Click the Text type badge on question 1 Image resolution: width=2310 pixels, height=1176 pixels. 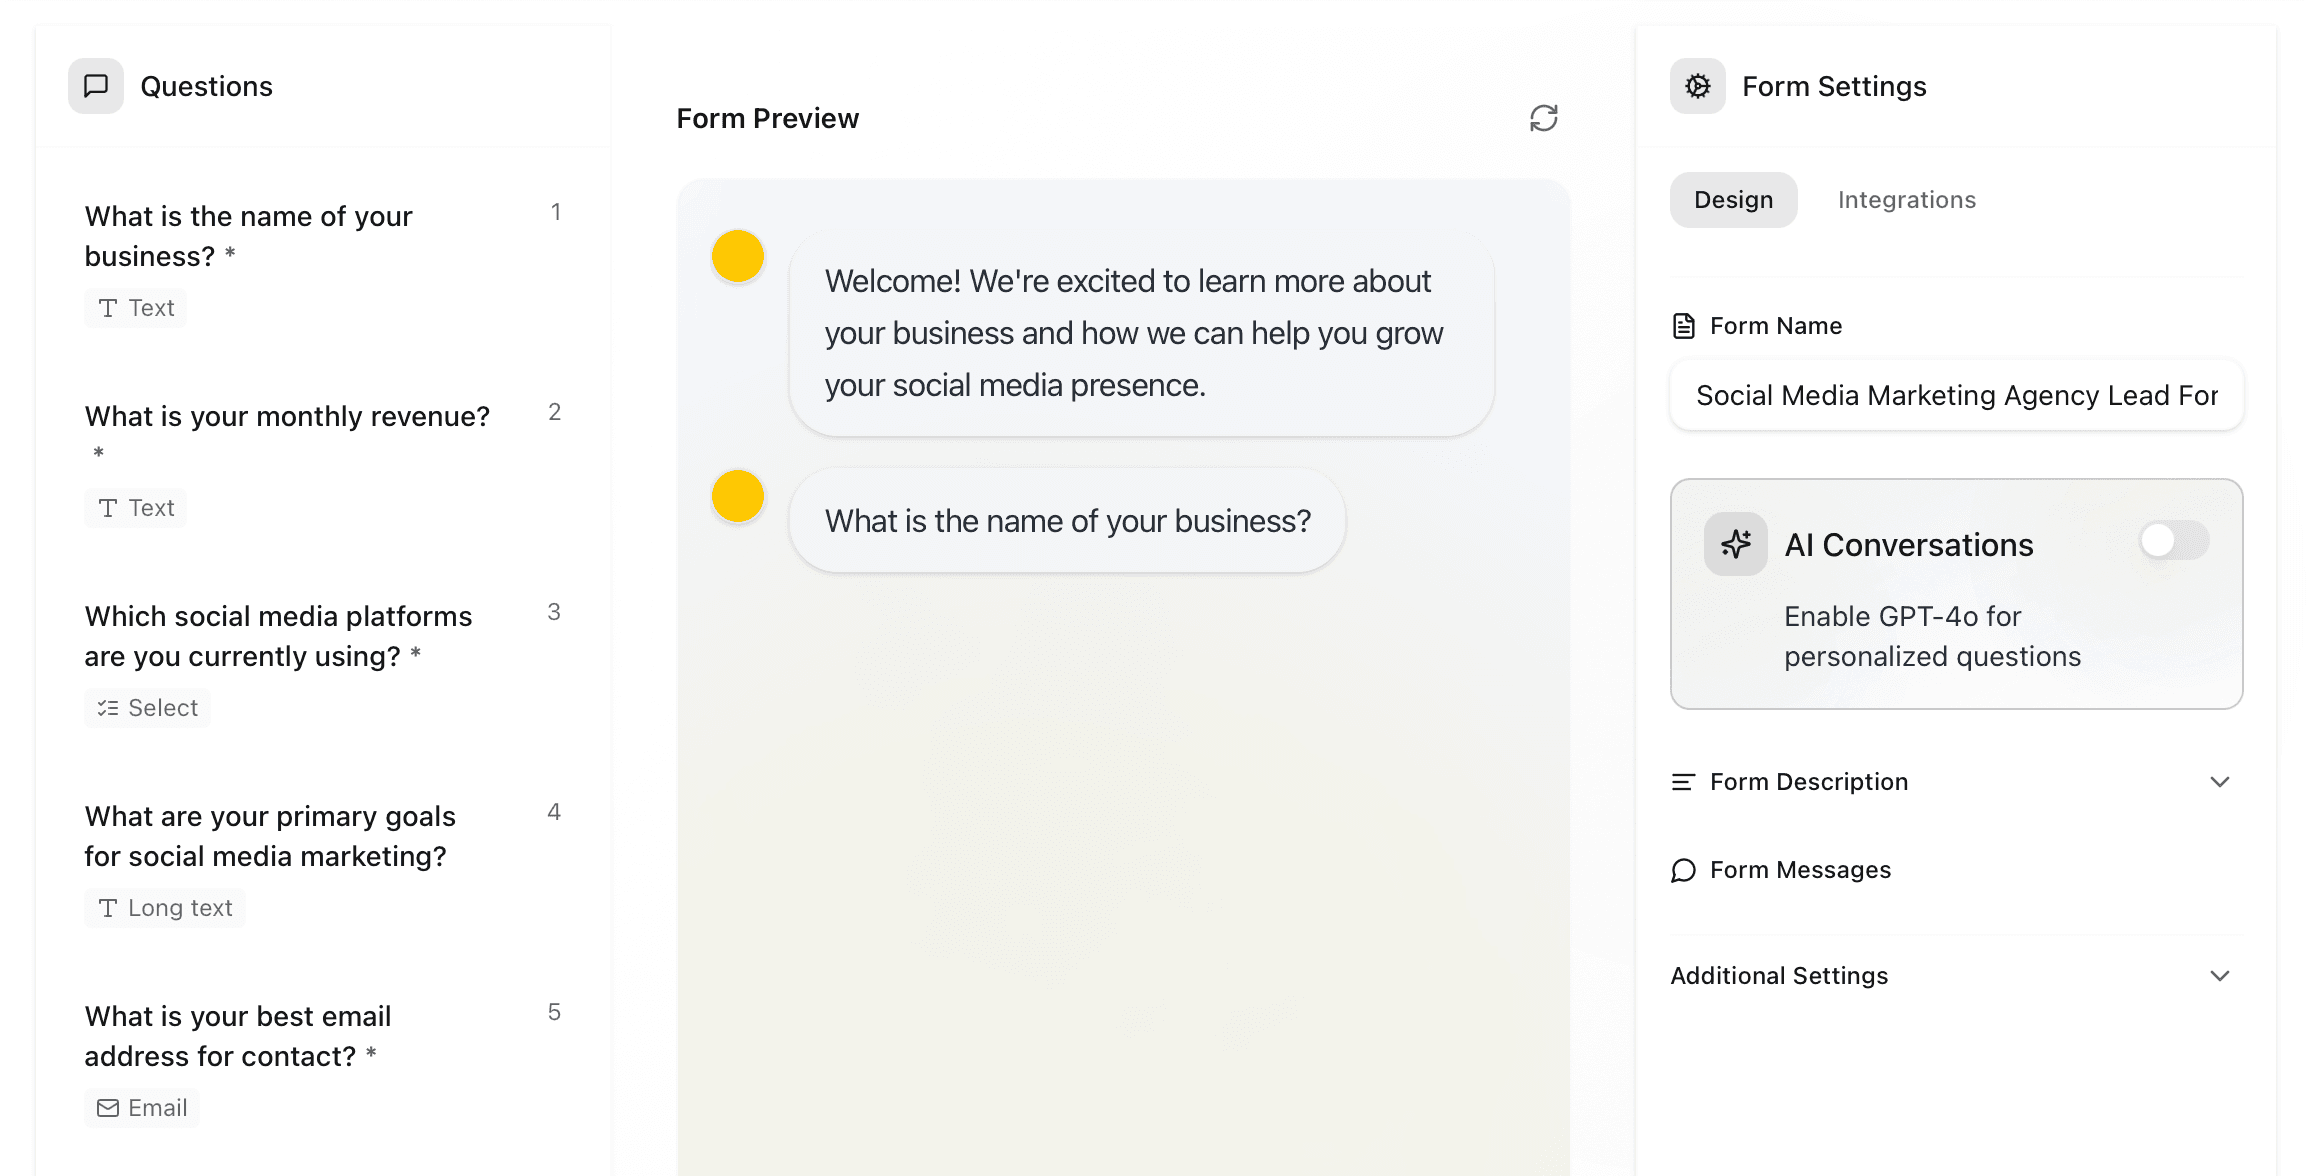pyautogui.click(x=135, y=308)
